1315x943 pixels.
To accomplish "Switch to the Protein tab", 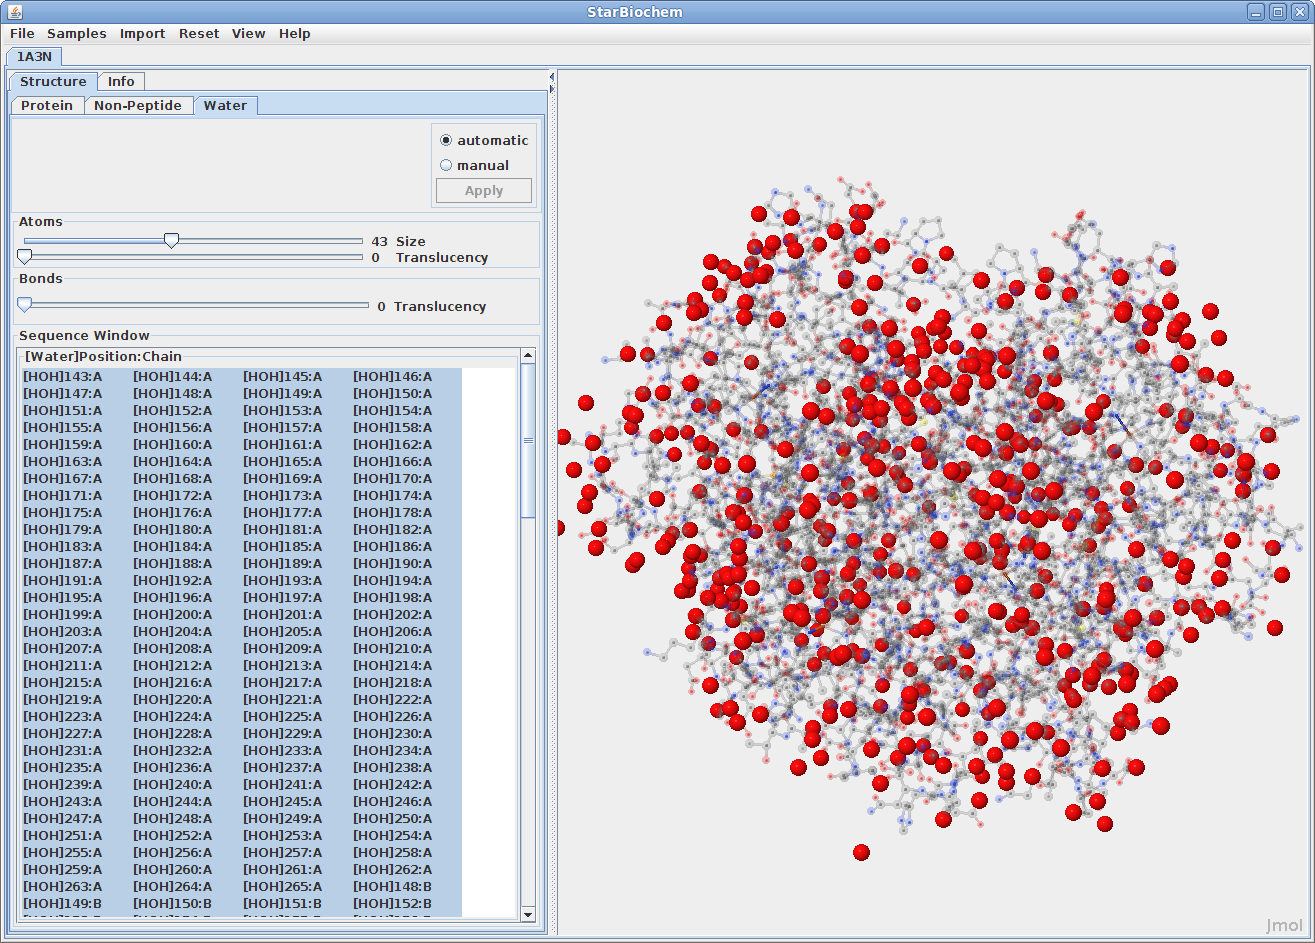I will click(x=47, y=105).
